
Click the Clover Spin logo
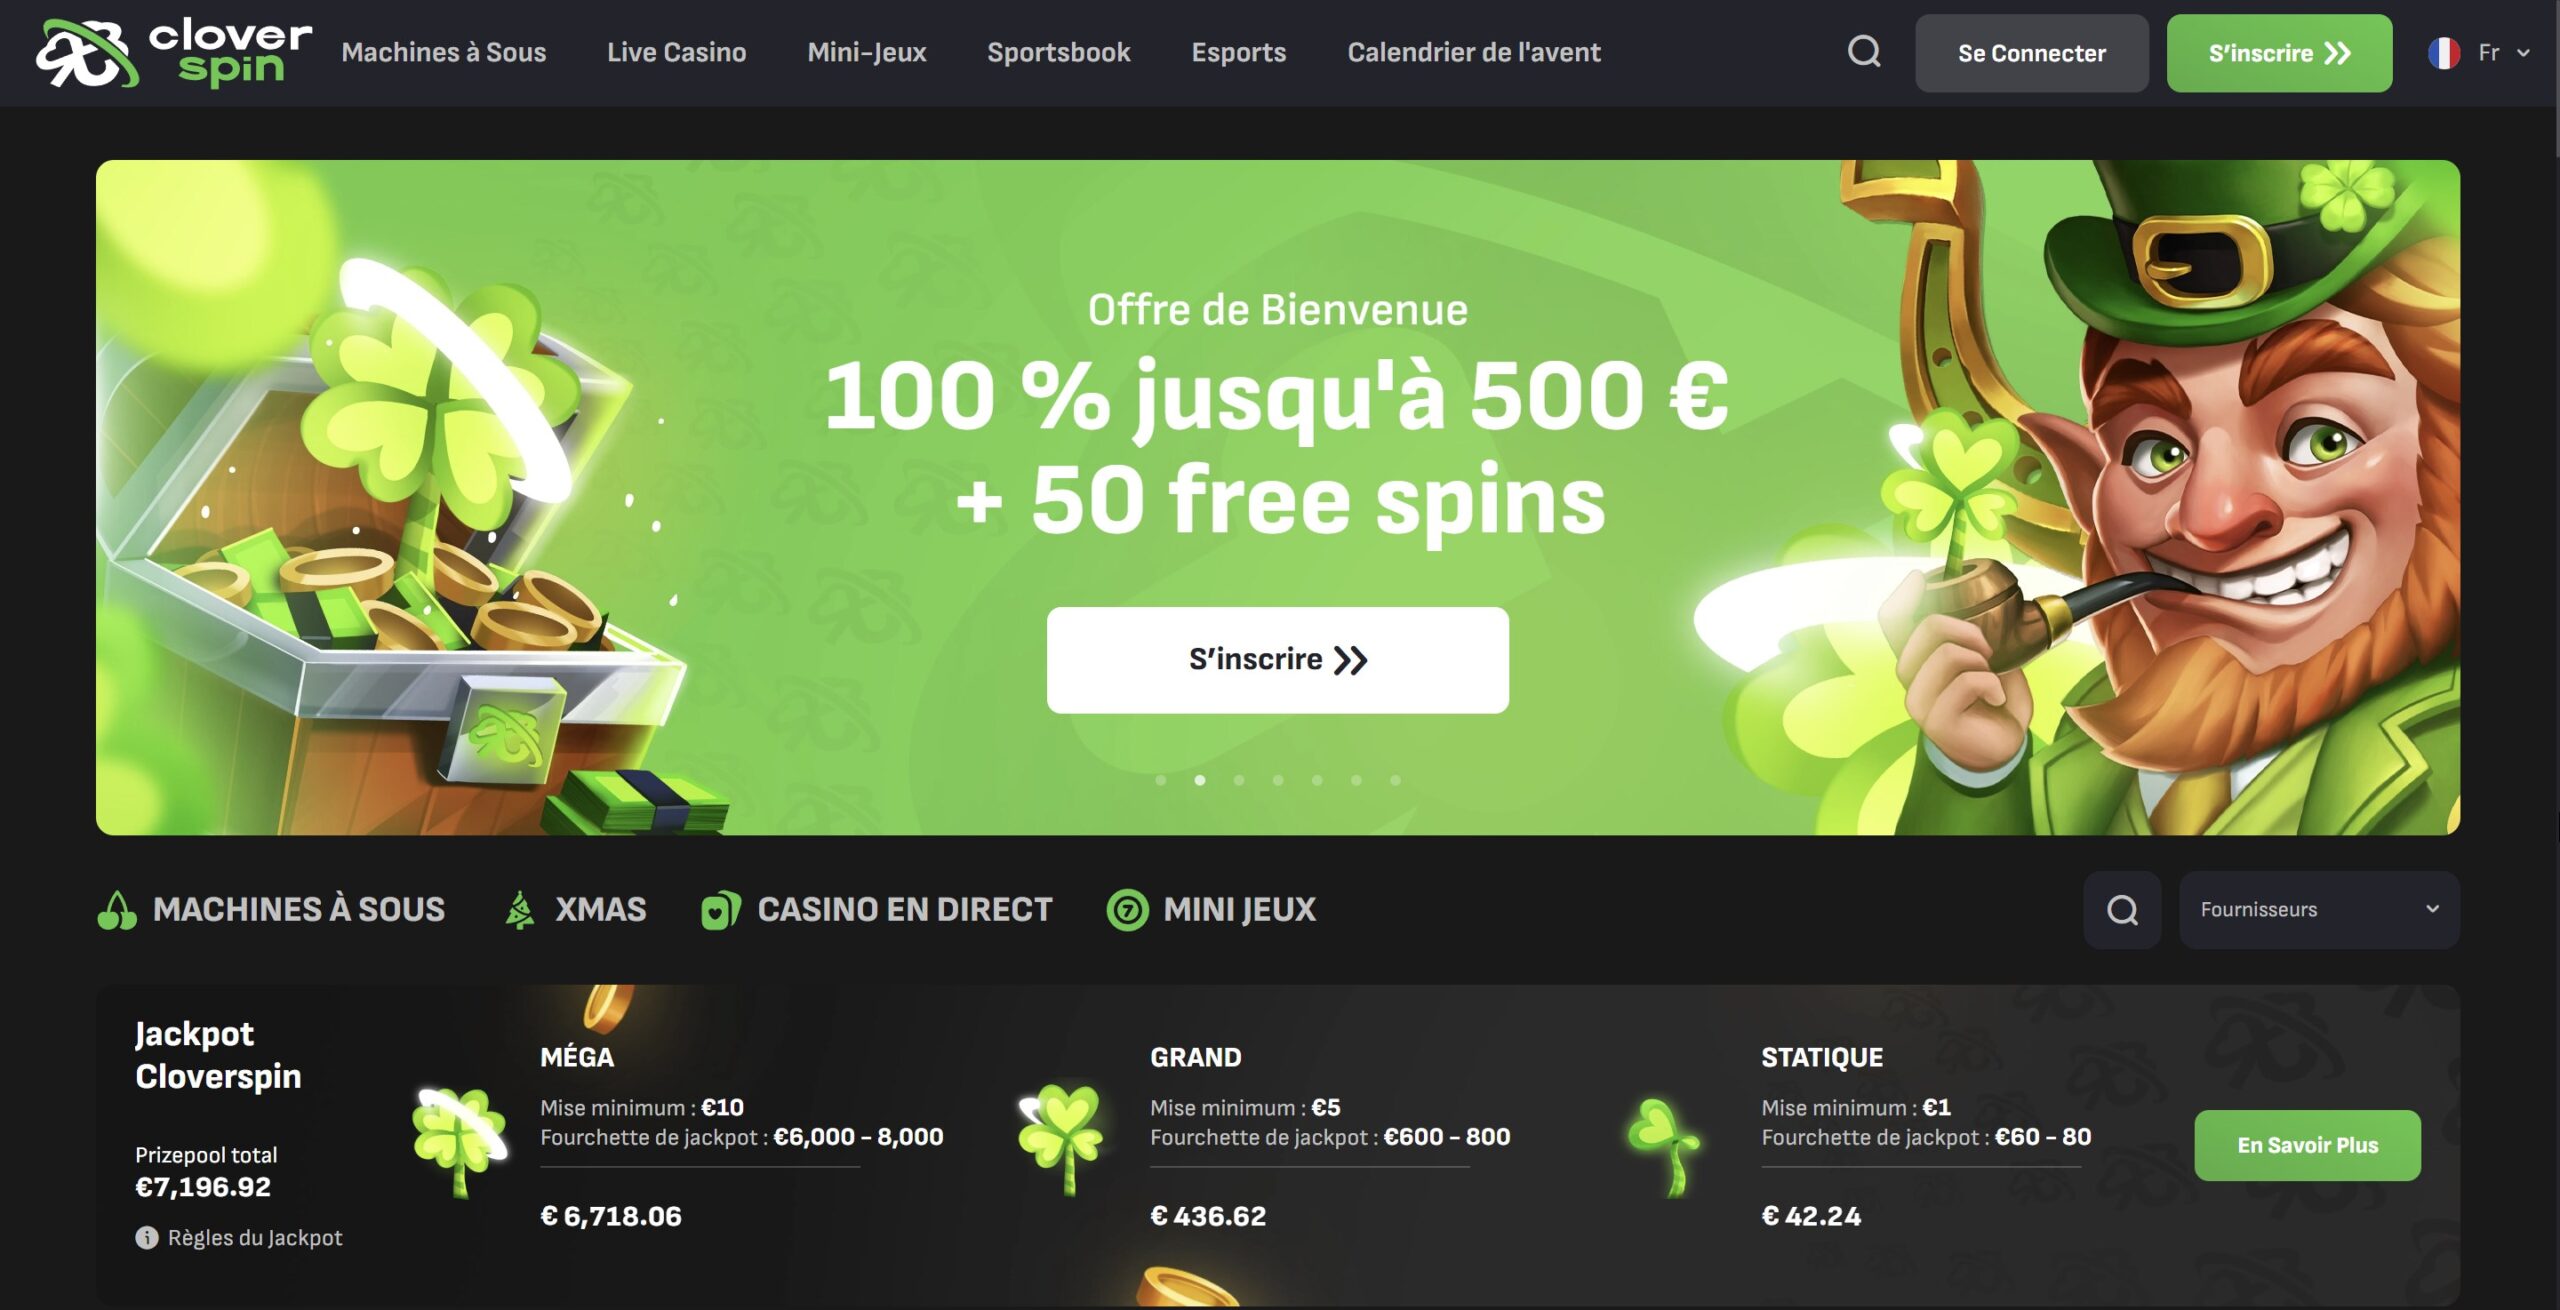pyautogui.click(x=174, y=52)
